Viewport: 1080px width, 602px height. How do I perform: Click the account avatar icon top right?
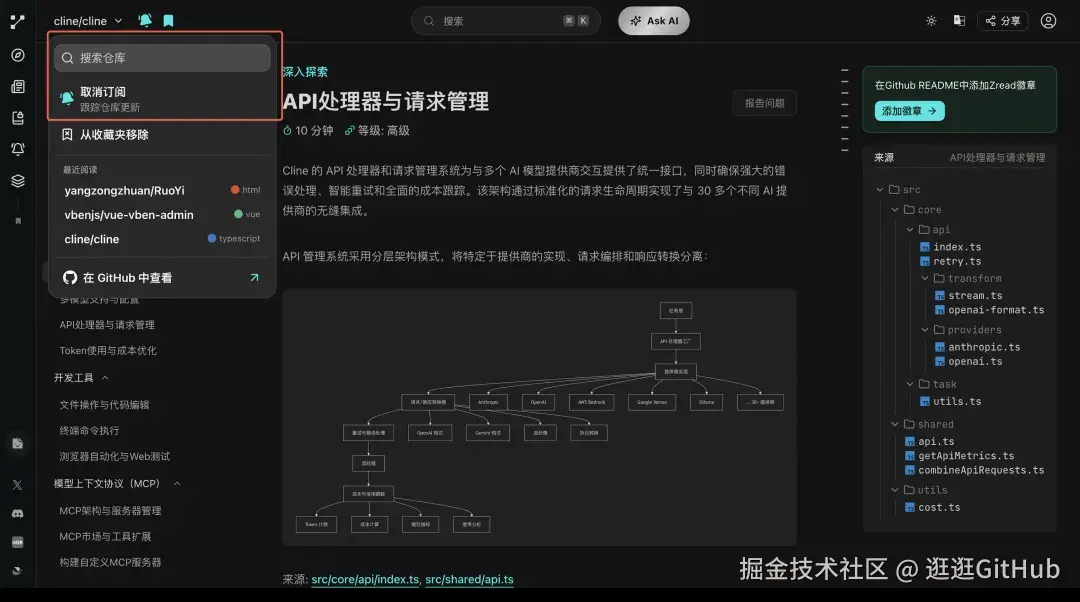[x=1048, y=20]
